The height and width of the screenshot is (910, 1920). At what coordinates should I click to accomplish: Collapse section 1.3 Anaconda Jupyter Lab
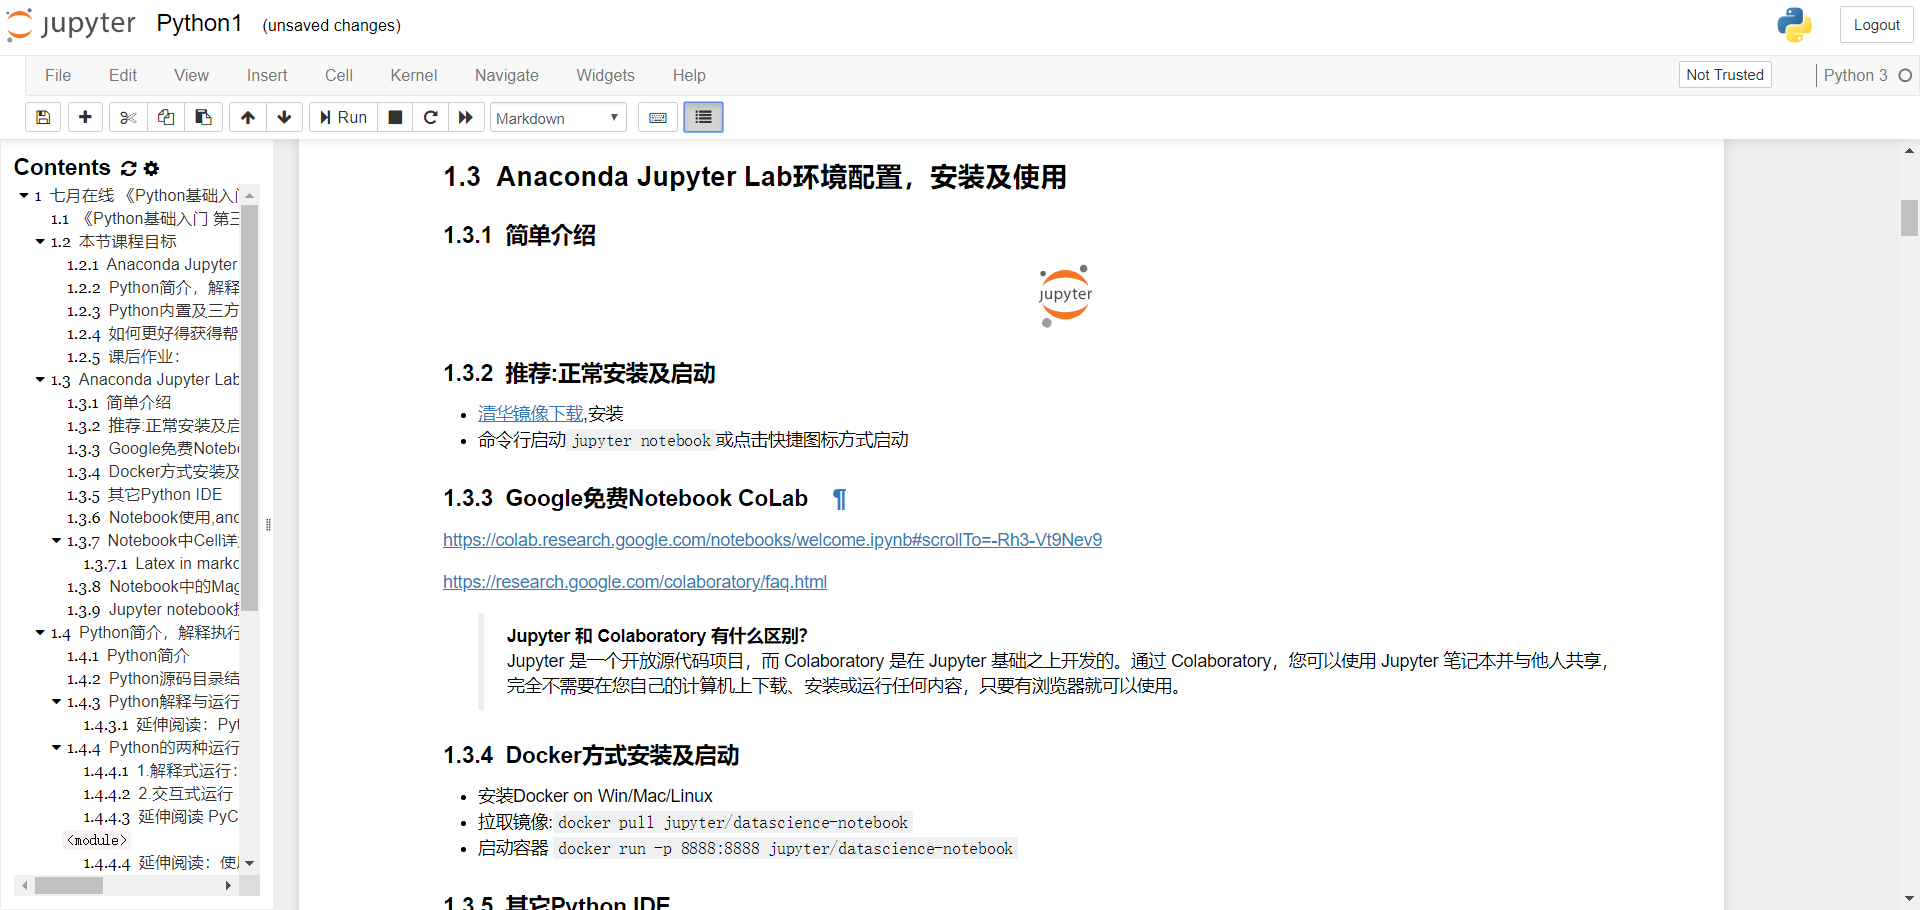[40, 380]
